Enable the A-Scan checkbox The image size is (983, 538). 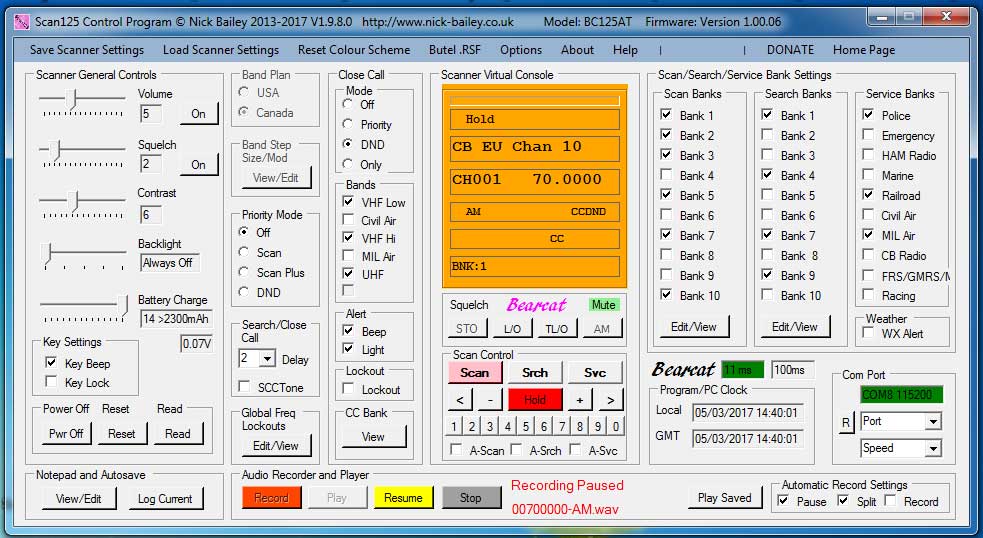456,449
